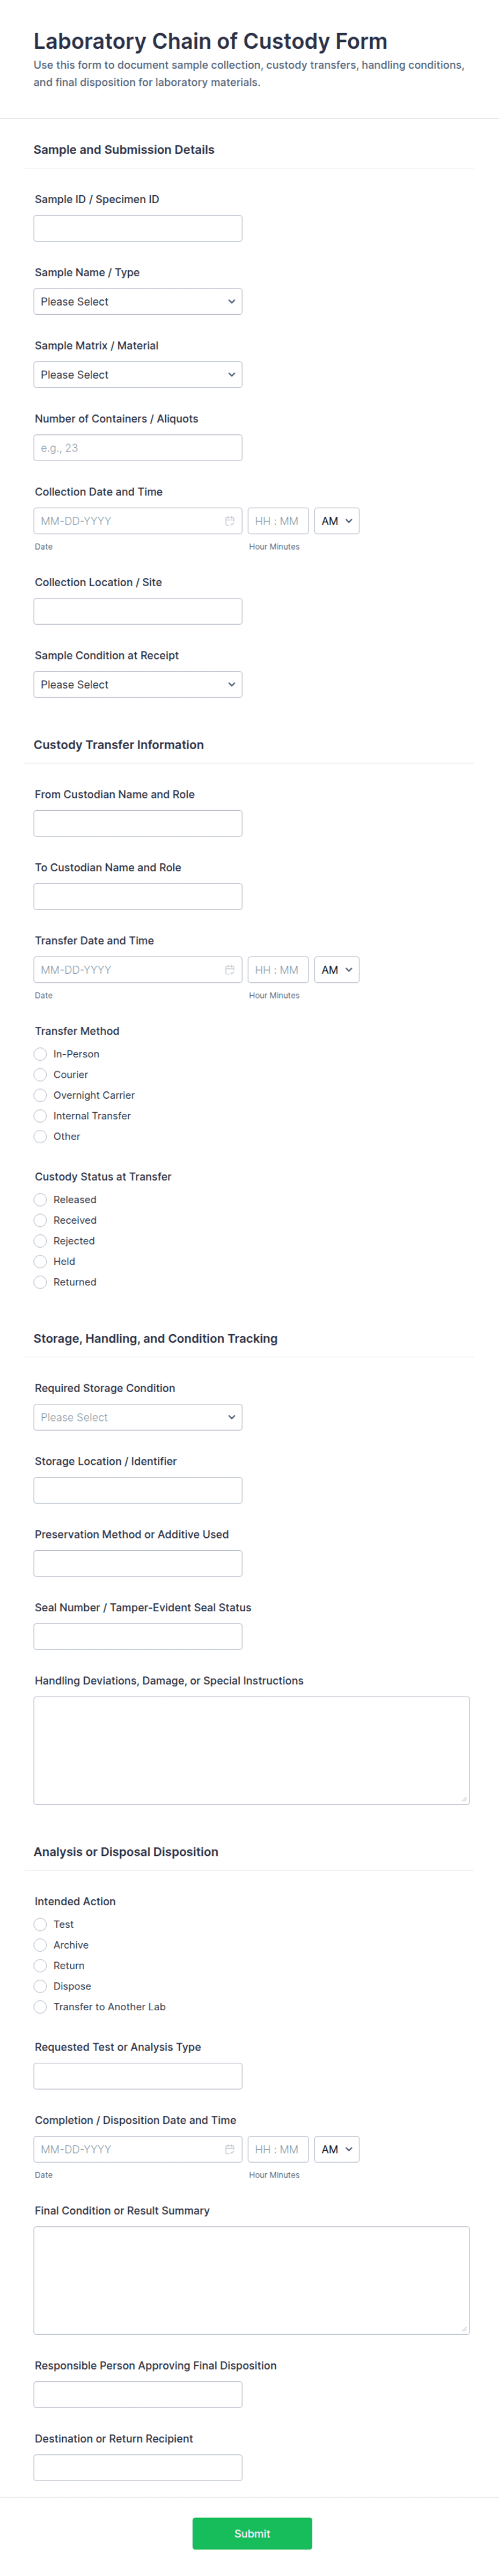499x2576 pixels.
Task: Mark custody status as Held
Action: tap(40, 1261)
